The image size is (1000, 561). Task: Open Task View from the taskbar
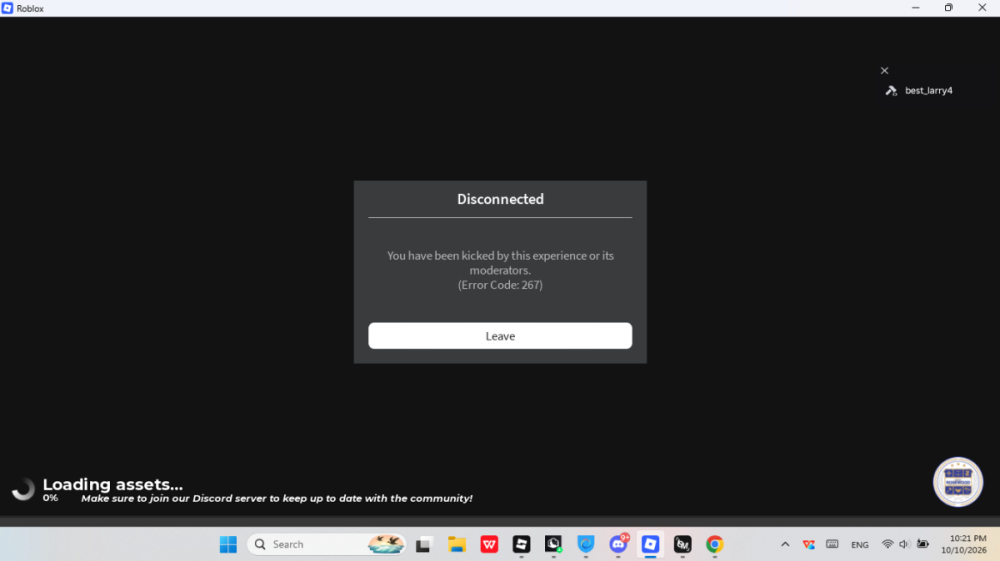(x=423, y=544)
